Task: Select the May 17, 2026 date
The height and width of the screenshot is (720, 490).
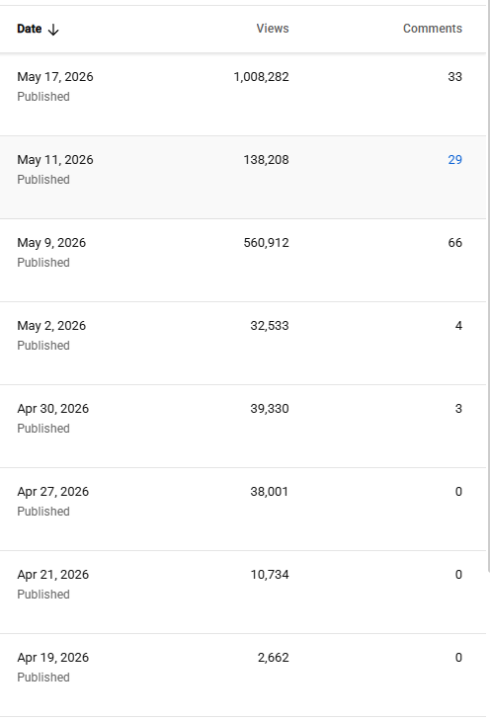Action: [x=55, y=77]
